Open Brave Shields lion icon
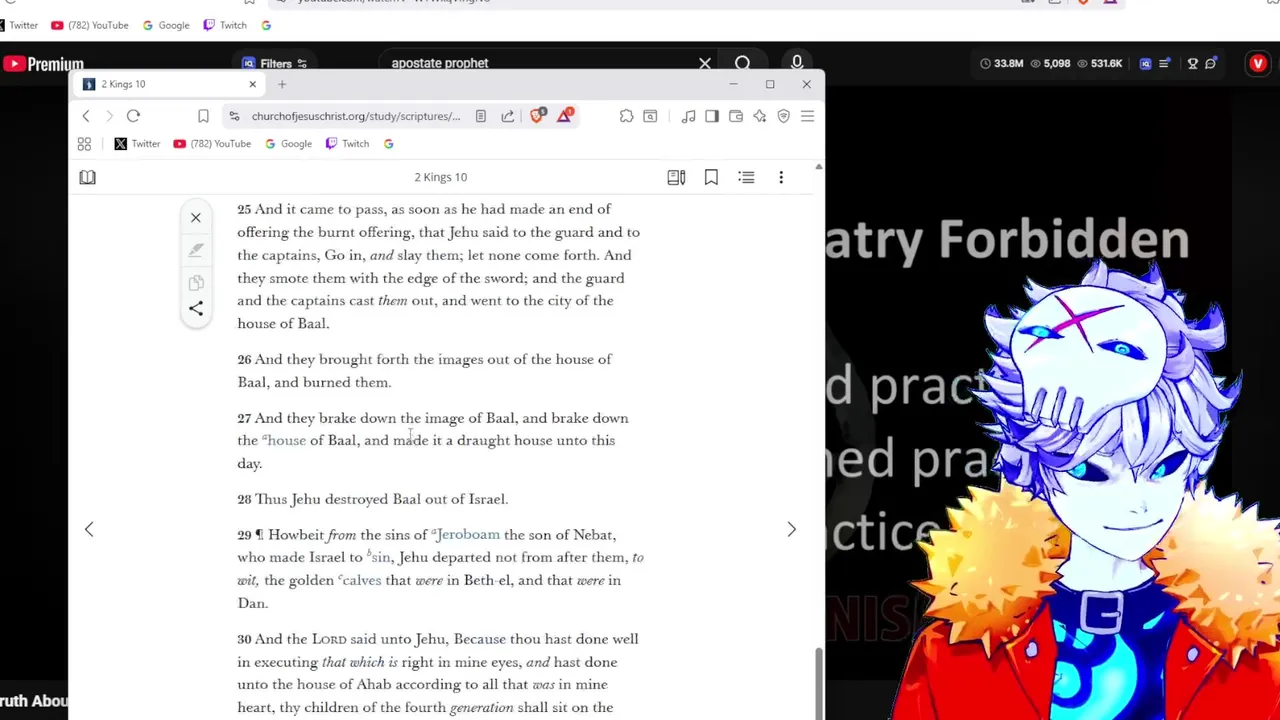Viewport: 1280px width, 720px height. pos(538,115)
